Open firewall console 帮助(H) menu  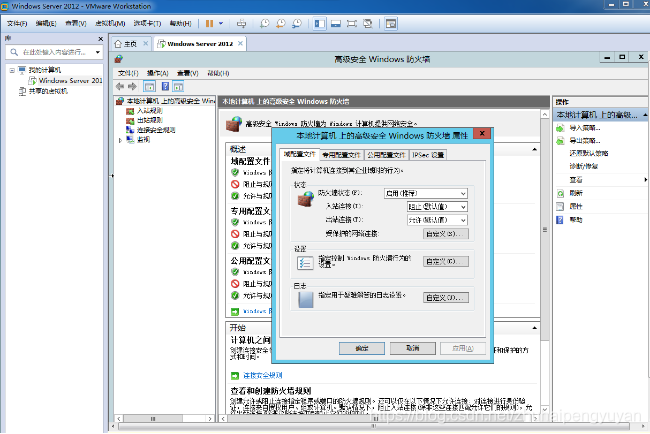218,73
